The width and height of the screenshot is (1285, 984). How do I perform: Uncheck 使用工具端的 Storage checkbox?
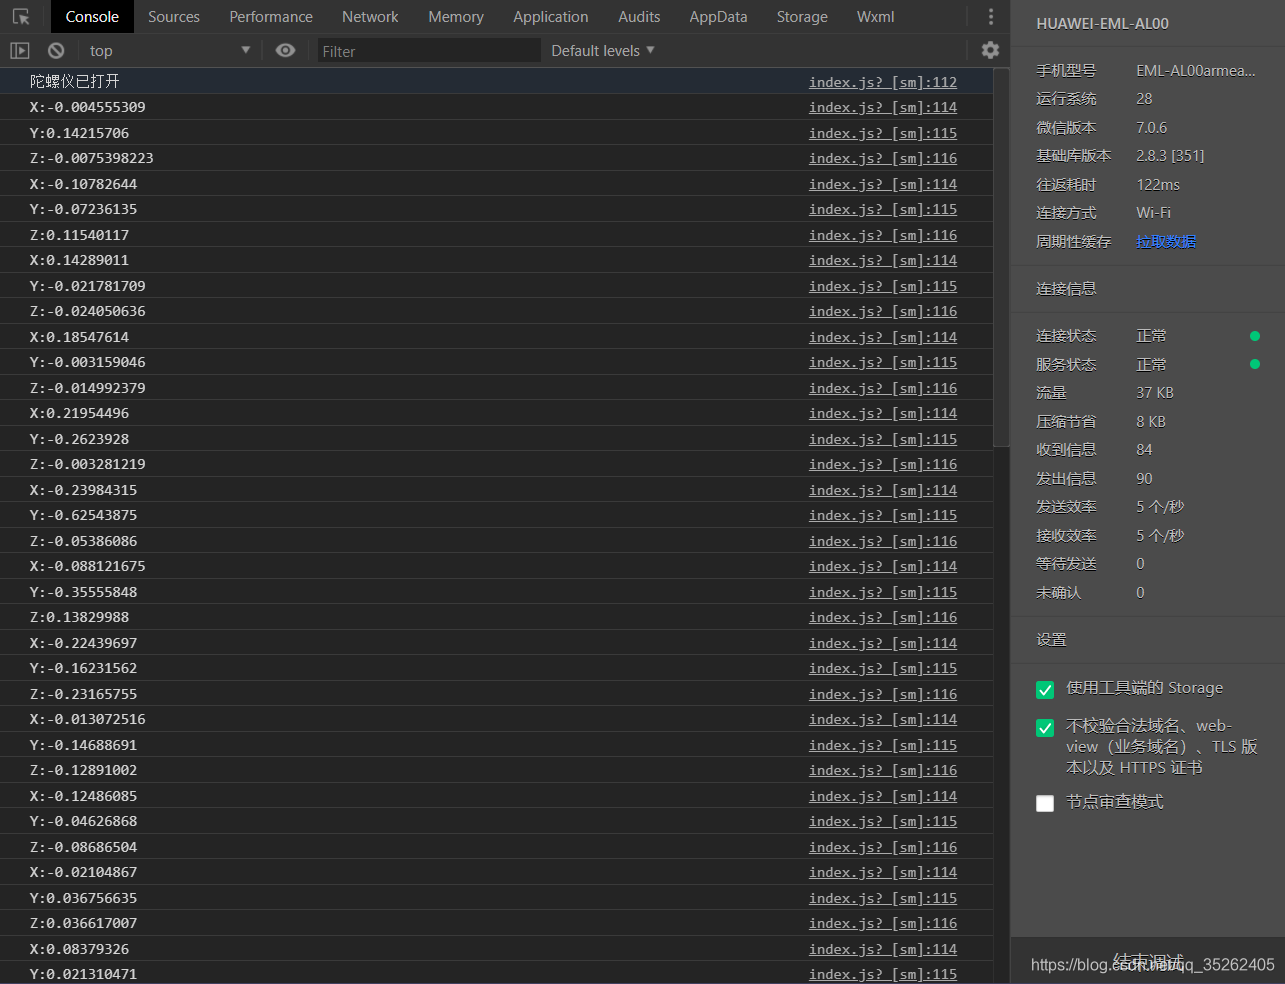click(x=1045, y=690)
